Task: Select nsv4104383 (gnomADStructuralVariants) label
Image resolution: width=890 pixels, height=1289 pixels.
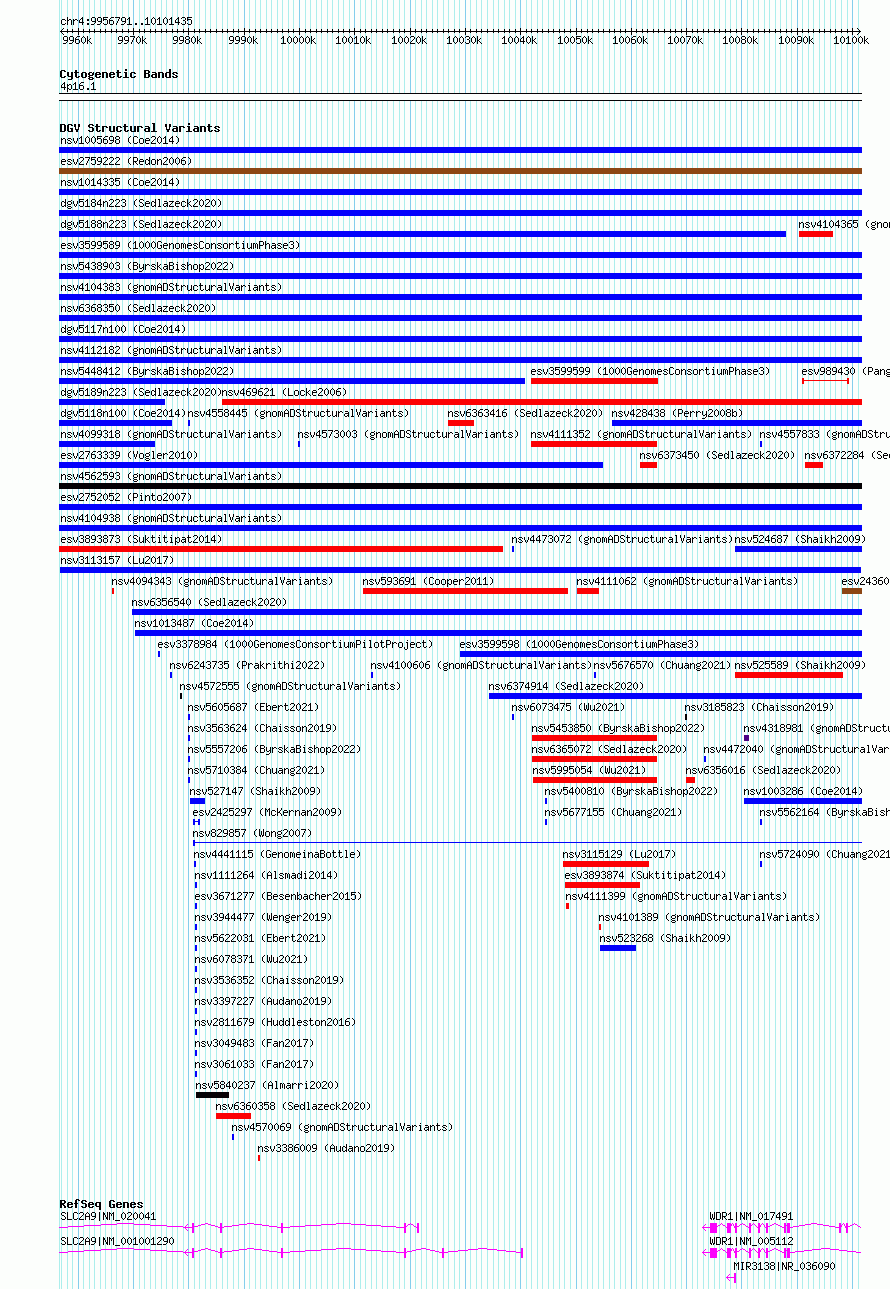Action: tap(171, 287)
